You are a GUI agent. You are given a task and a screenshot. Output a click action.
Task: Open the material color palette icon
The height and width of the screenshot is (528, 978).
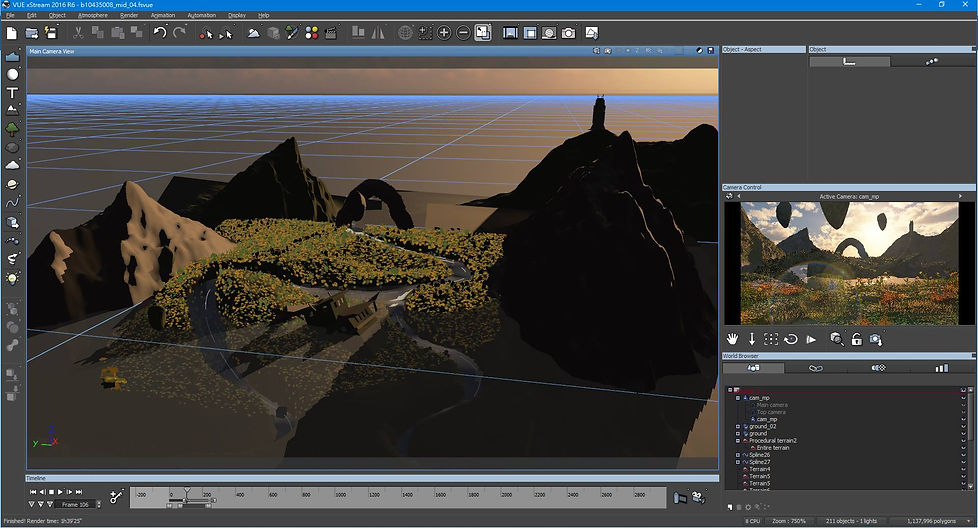click(312, 33)
